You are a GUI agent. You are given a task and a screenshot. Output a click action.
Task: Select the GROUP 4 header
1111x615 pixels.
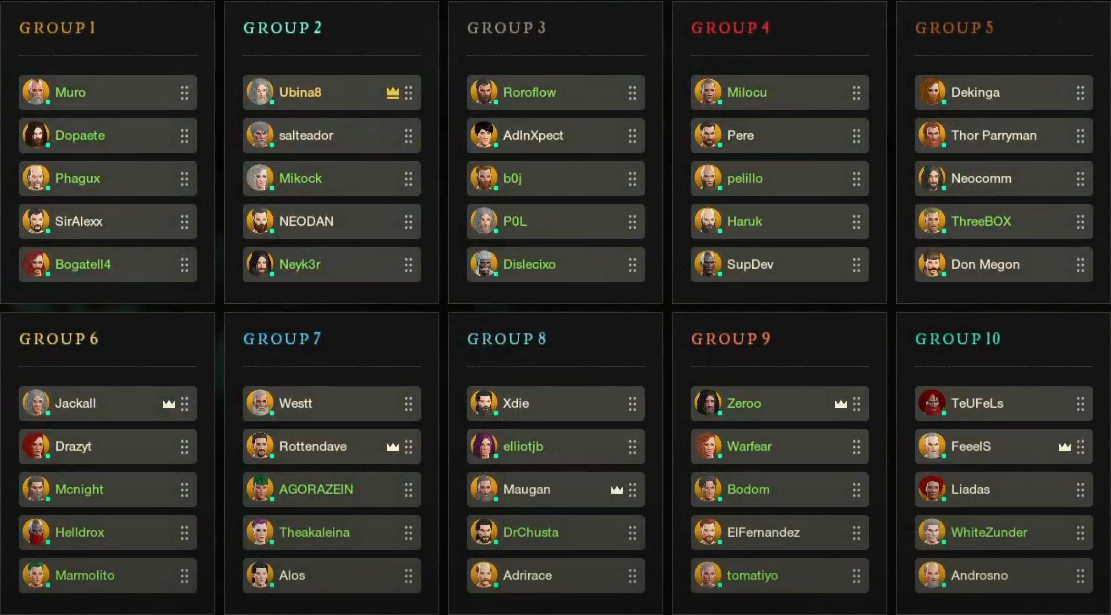pos(730,28)
